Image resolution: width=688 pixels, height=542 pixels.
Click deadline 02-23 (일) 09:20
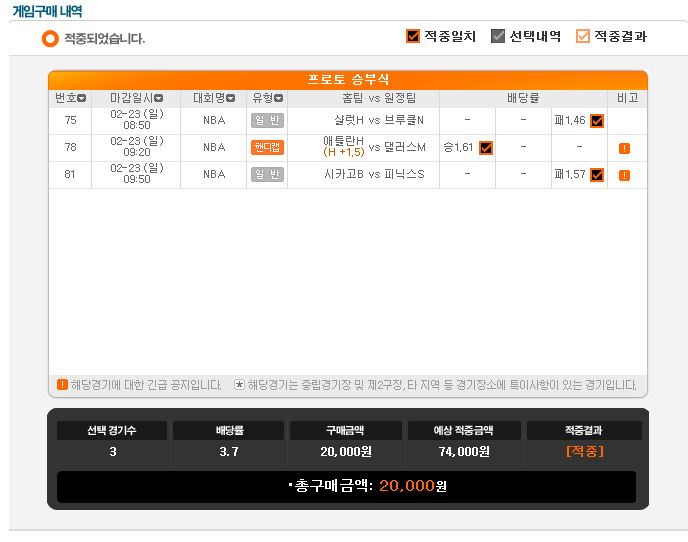(x=137, y=147)
